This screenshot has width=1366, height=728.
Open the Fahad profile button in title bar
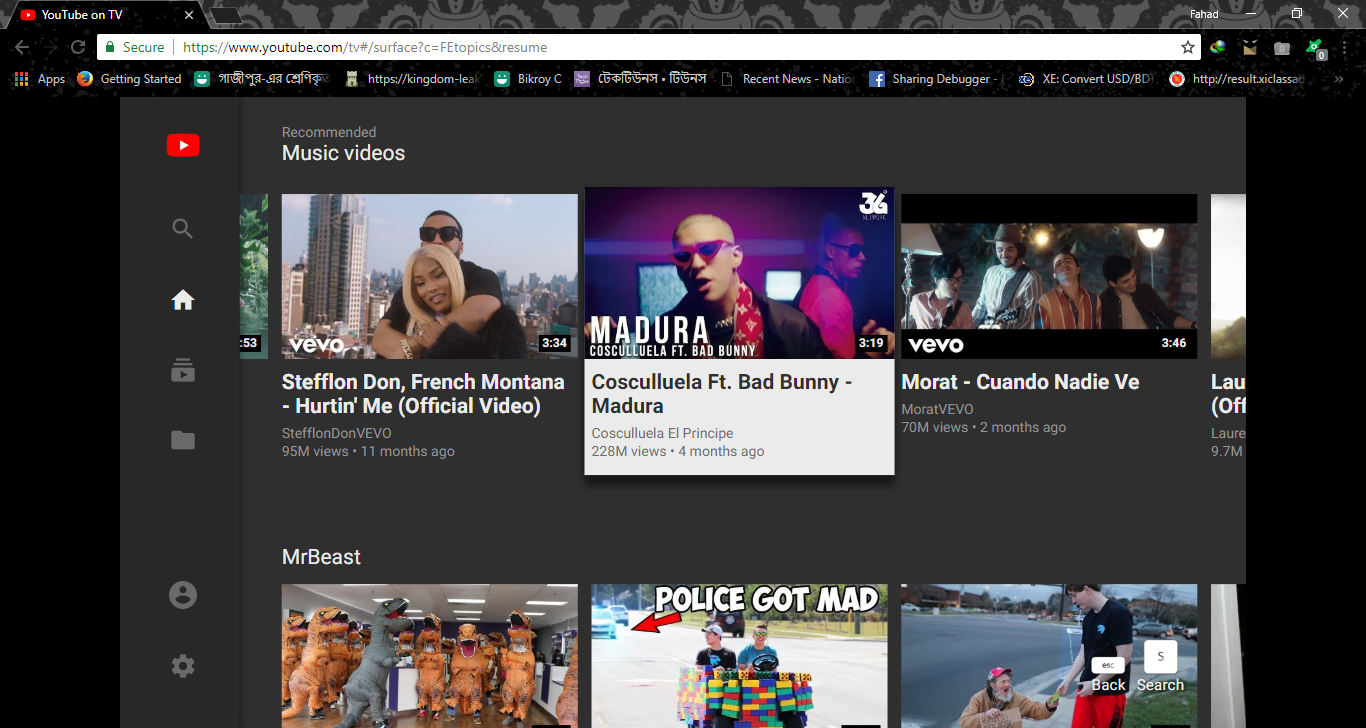[1204, 14]
